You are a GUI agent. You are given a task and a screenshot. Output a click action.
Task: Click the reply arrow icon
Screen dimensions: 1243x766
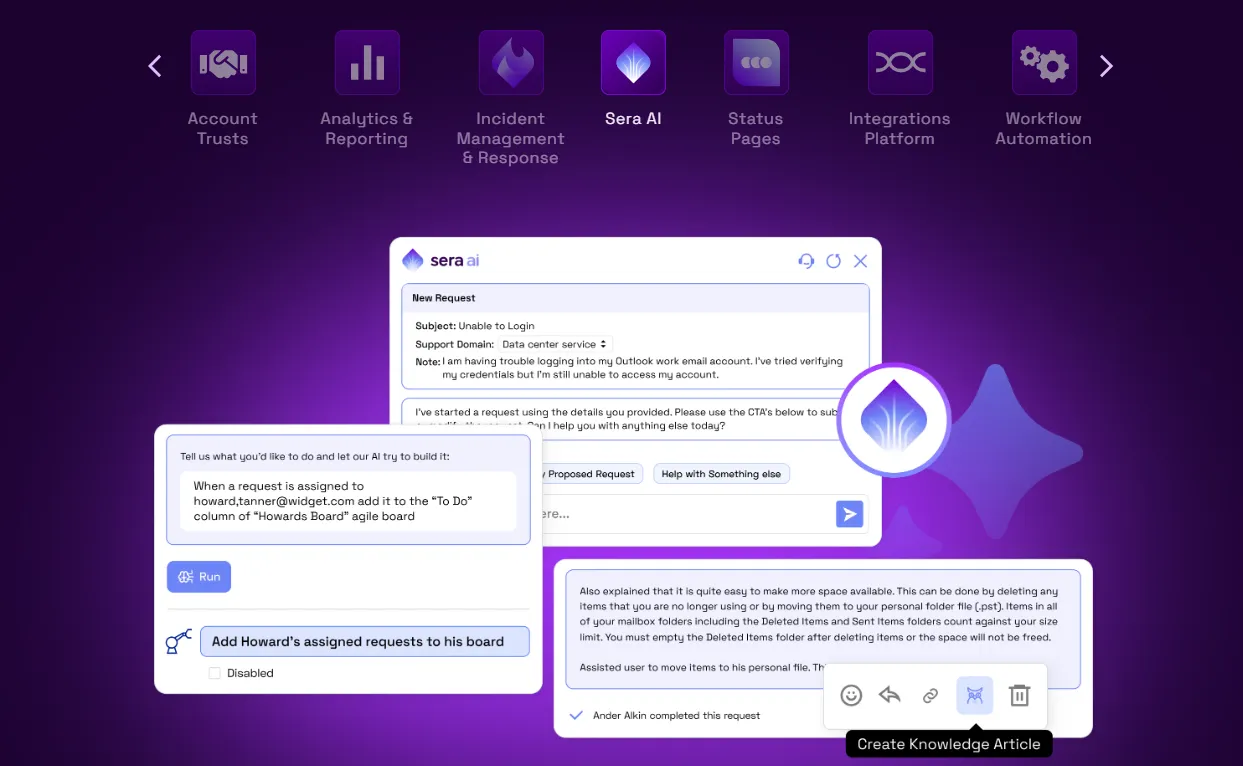point(890,696)
